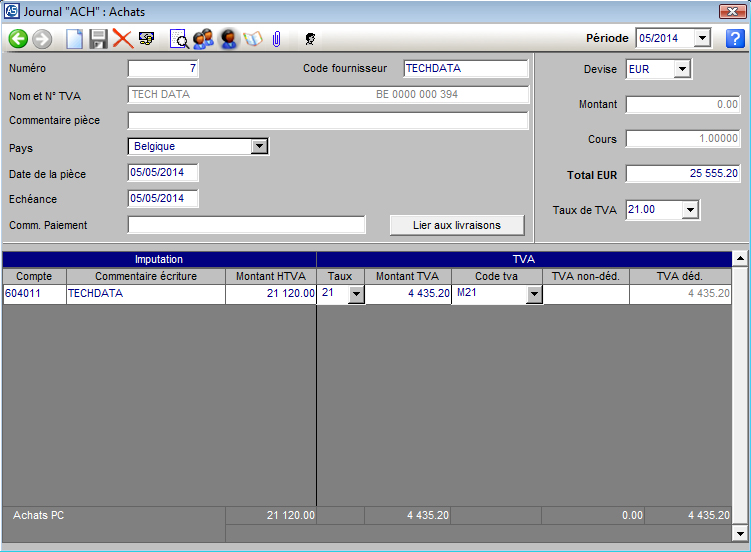The image size is (751, 552).
Task: Click the Lier aux livraisons button
Action: (x=457, y=225)
